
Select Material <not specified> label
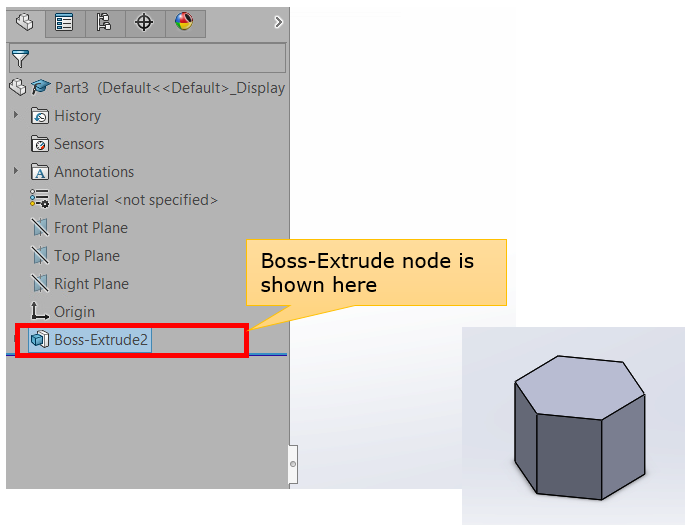(136, 200)
